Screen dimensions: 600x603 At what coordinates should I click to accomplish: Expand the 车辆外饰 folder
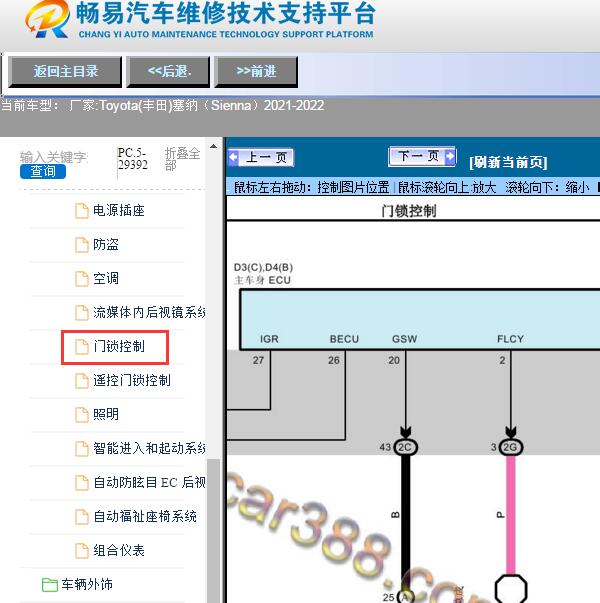(x=87, y=584)
